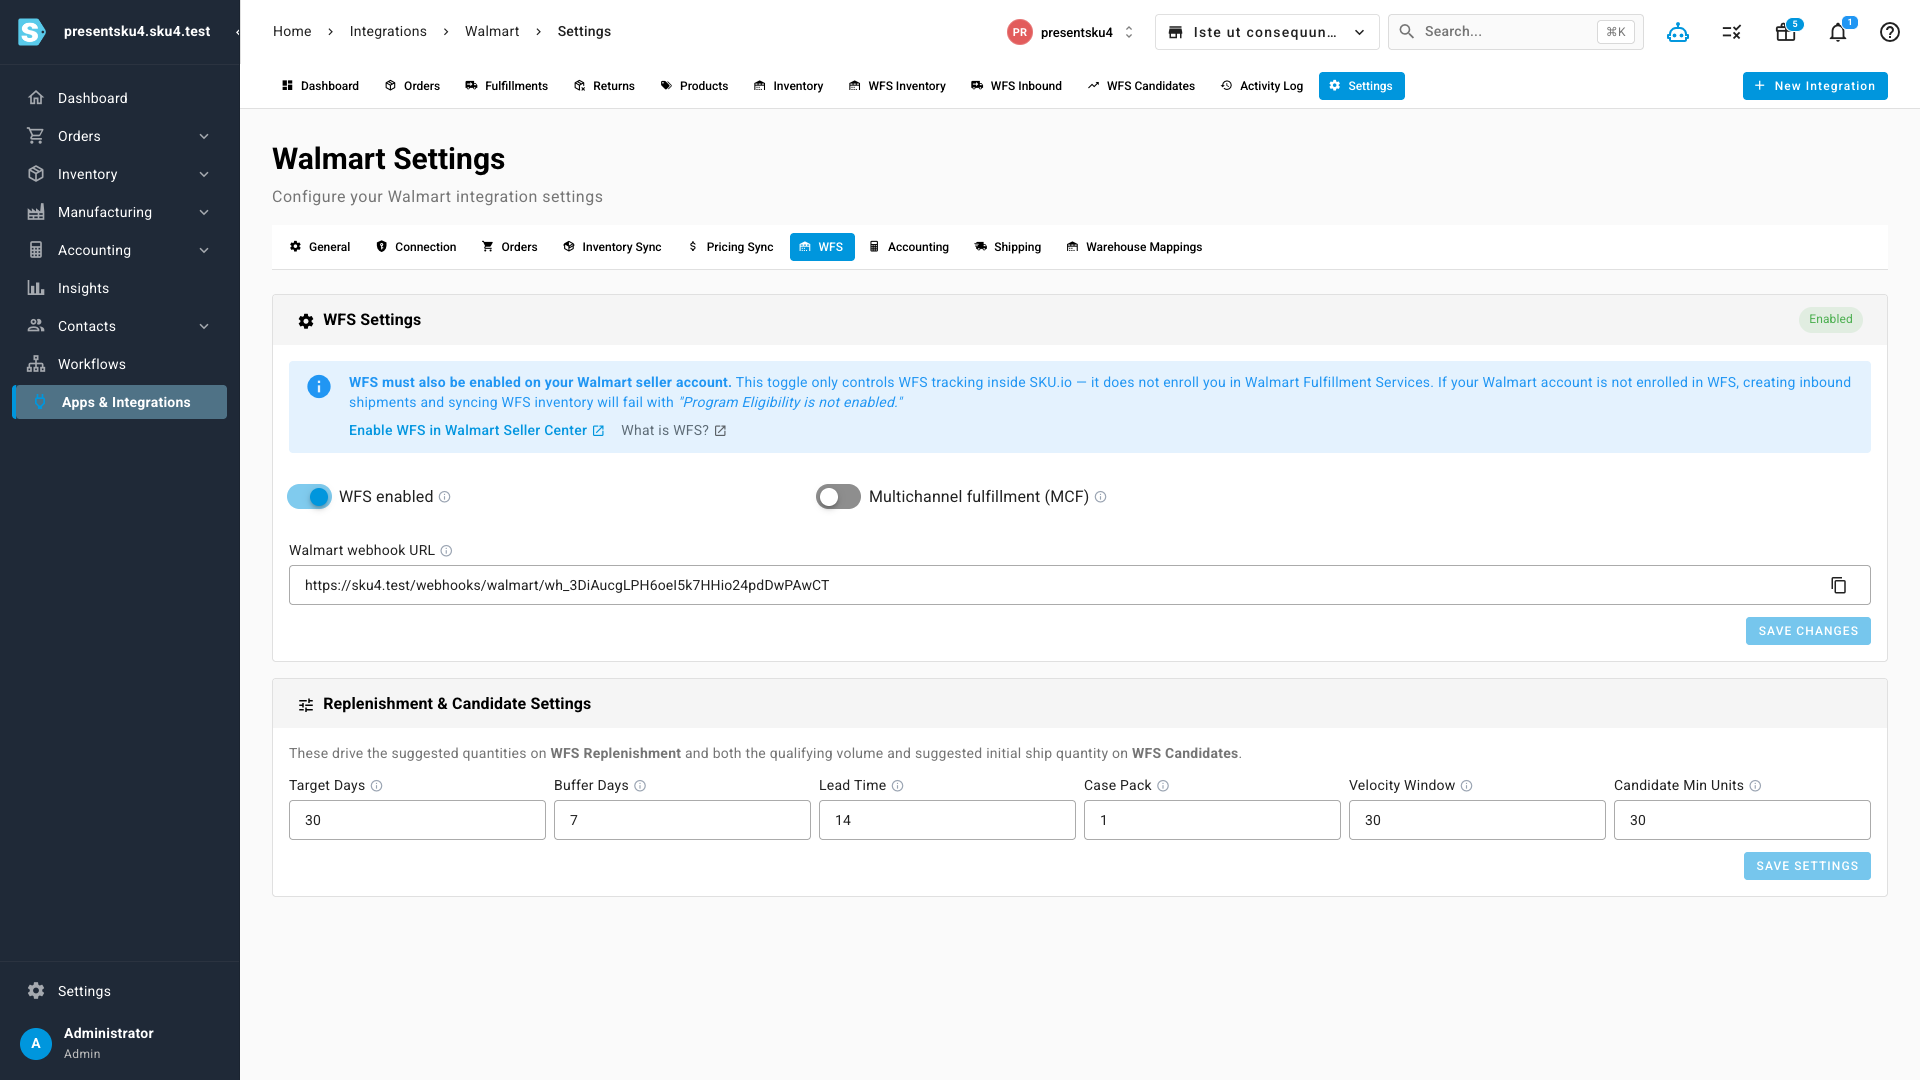Viewport: 1920px width, 1080px height.
Task: Click the blue info alert icon
Action: coord(319,387)
